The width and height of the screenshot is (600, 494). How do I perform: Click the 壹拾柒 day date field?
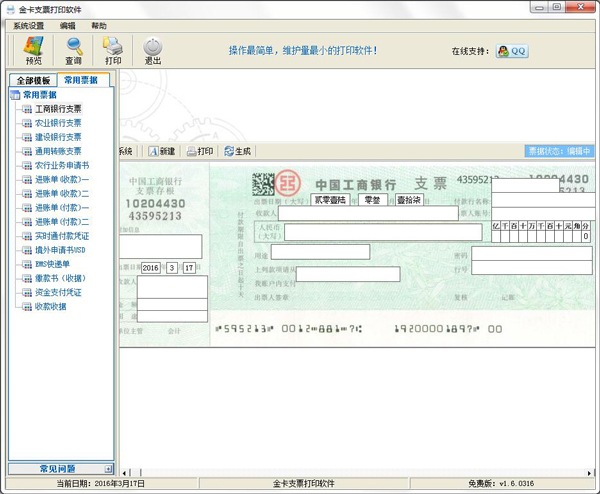point(409,200)
